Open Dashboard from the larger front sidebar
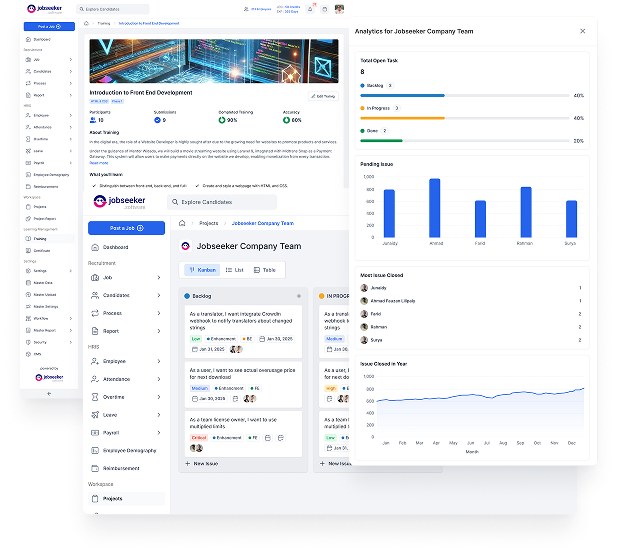This screenshot has width=618, height=555. click(x=115, y=247)
